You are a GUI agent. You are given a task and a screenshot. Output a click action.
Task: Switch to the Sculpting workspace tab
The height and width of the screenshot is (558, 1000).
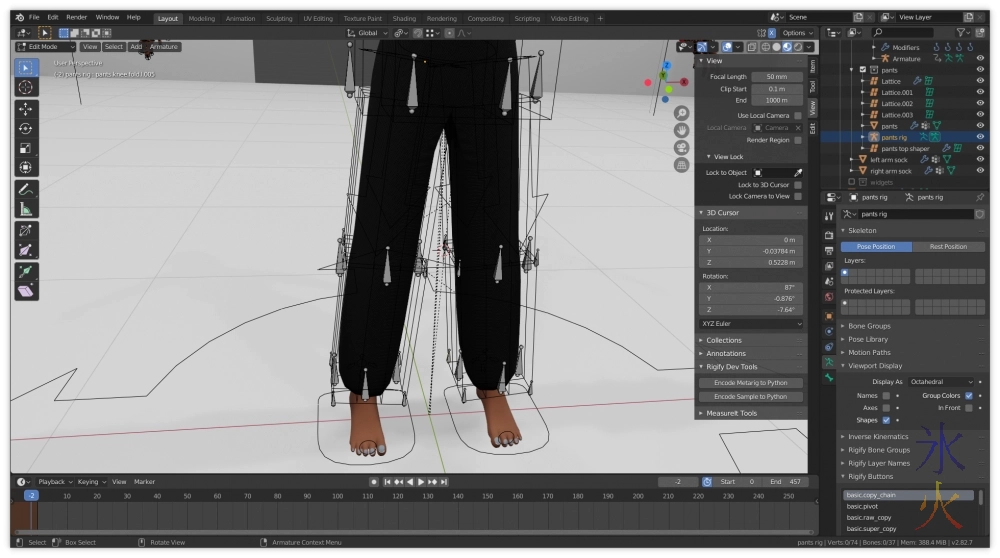(x=279, y=18)
